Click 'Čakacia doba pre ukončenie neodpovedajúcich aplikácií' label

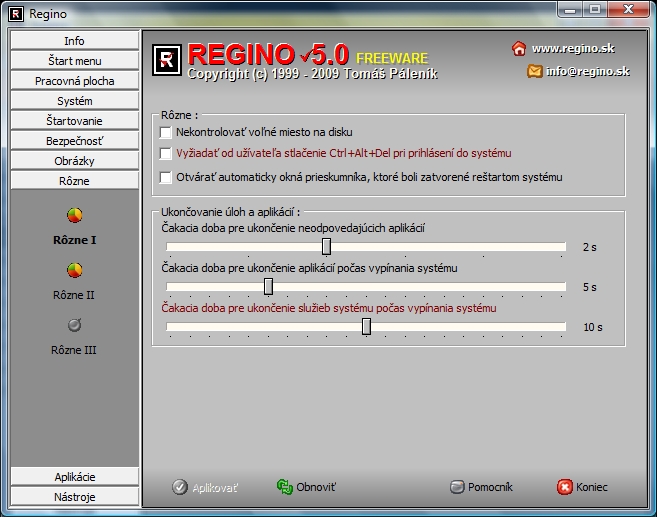(x=293, y=228)
